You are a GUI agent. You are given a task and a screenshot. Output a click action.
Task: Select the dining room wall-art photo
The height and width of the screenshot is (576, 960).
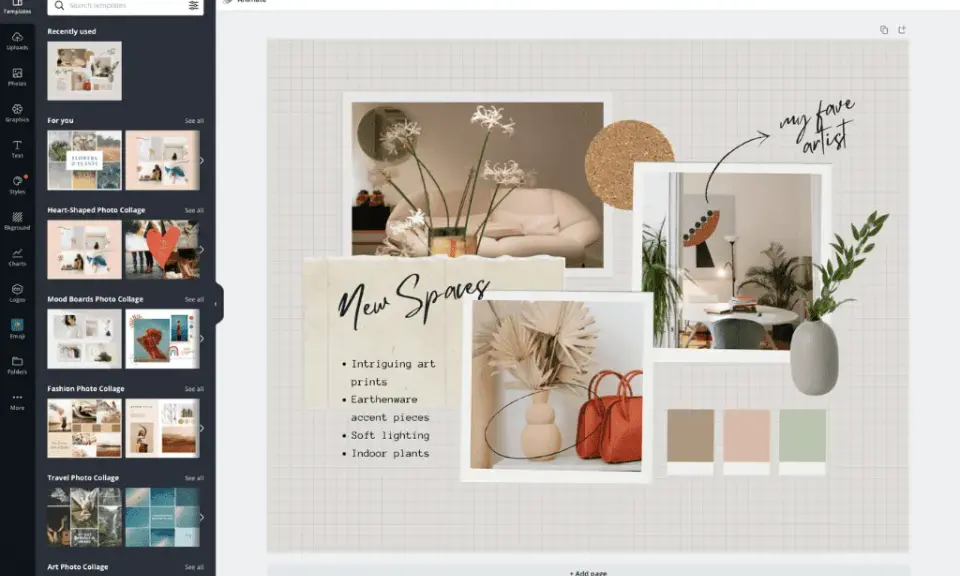pos(732,261)
